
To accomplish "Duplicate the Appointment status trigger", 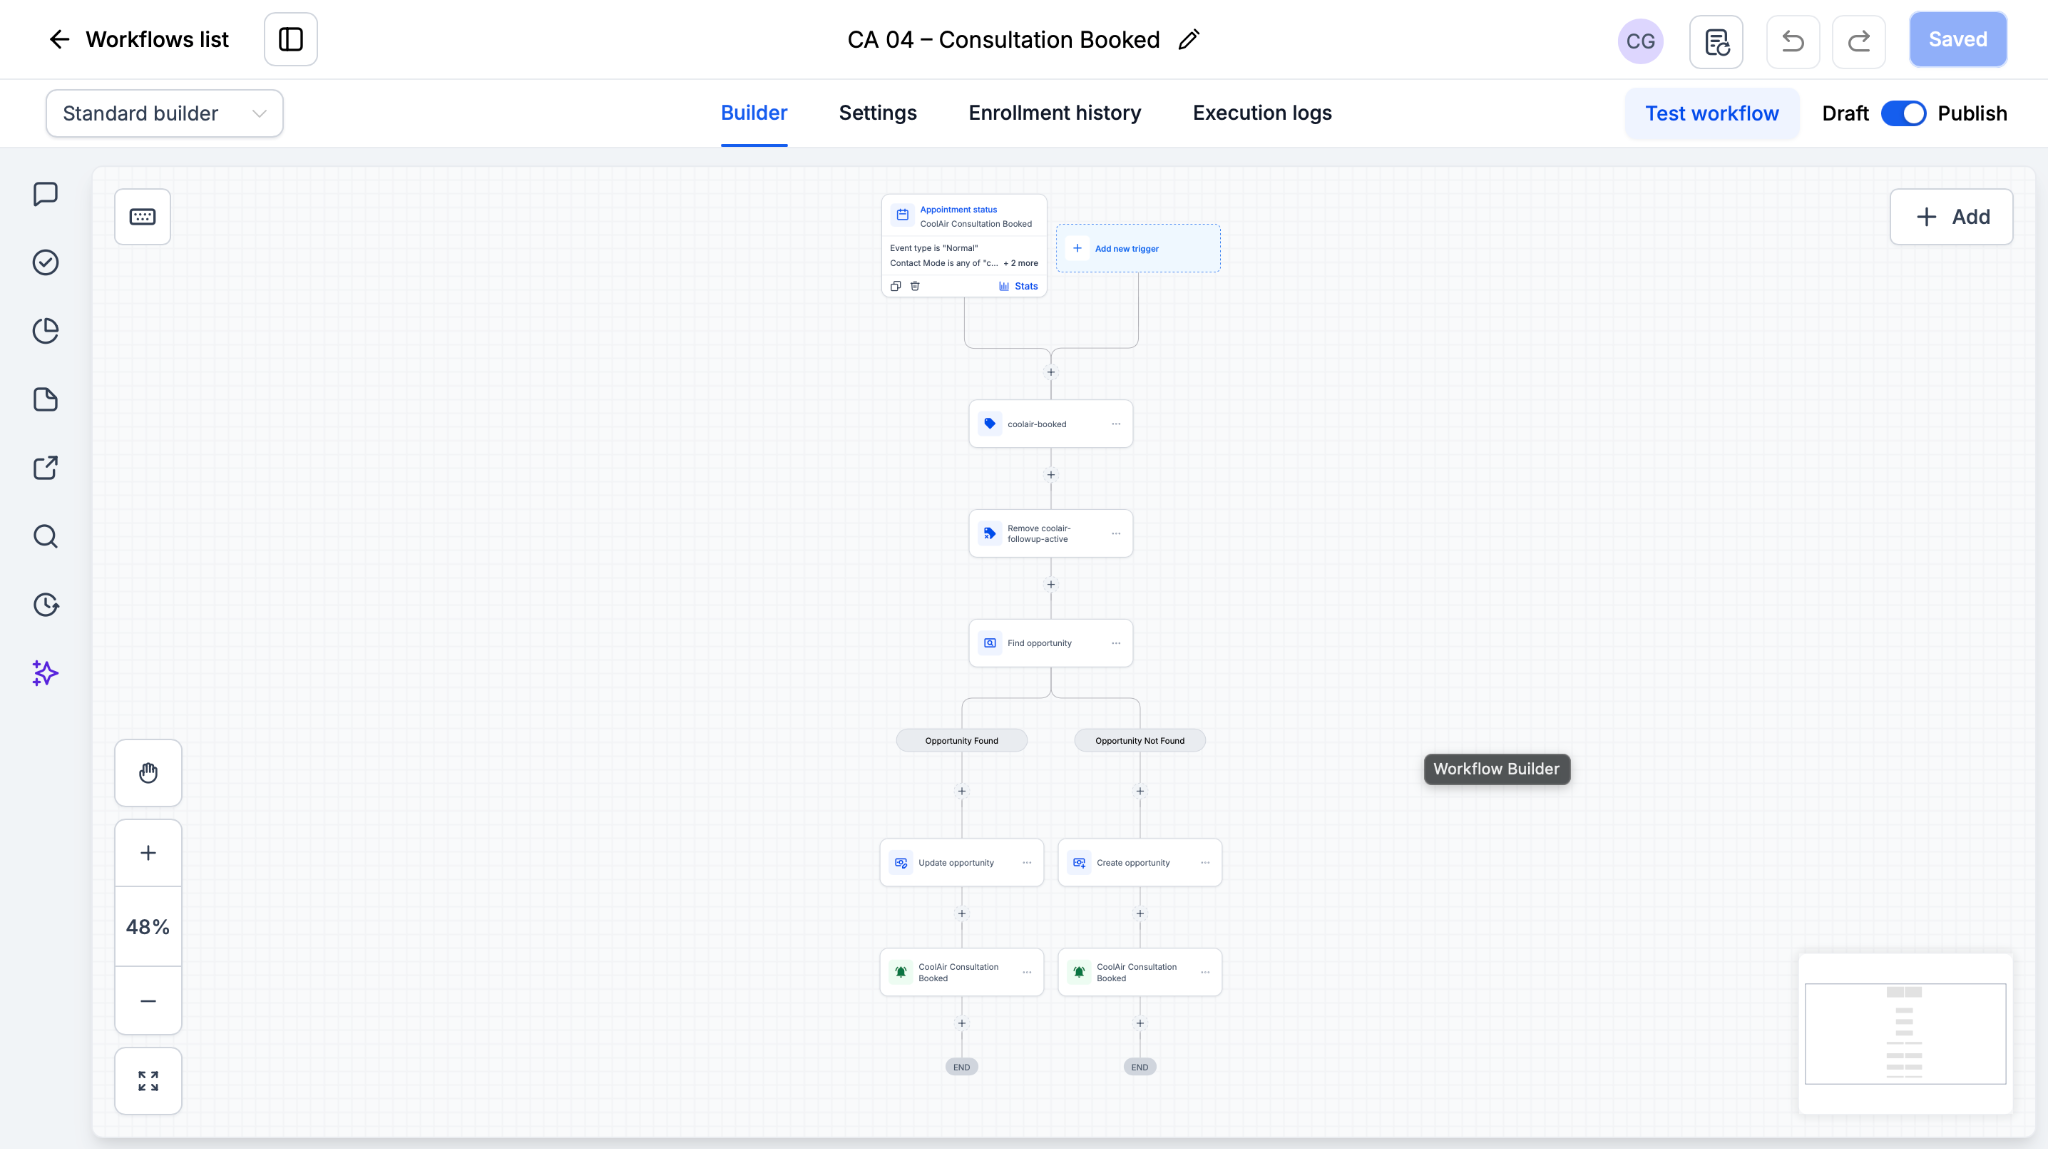I will tap(896, 286).
